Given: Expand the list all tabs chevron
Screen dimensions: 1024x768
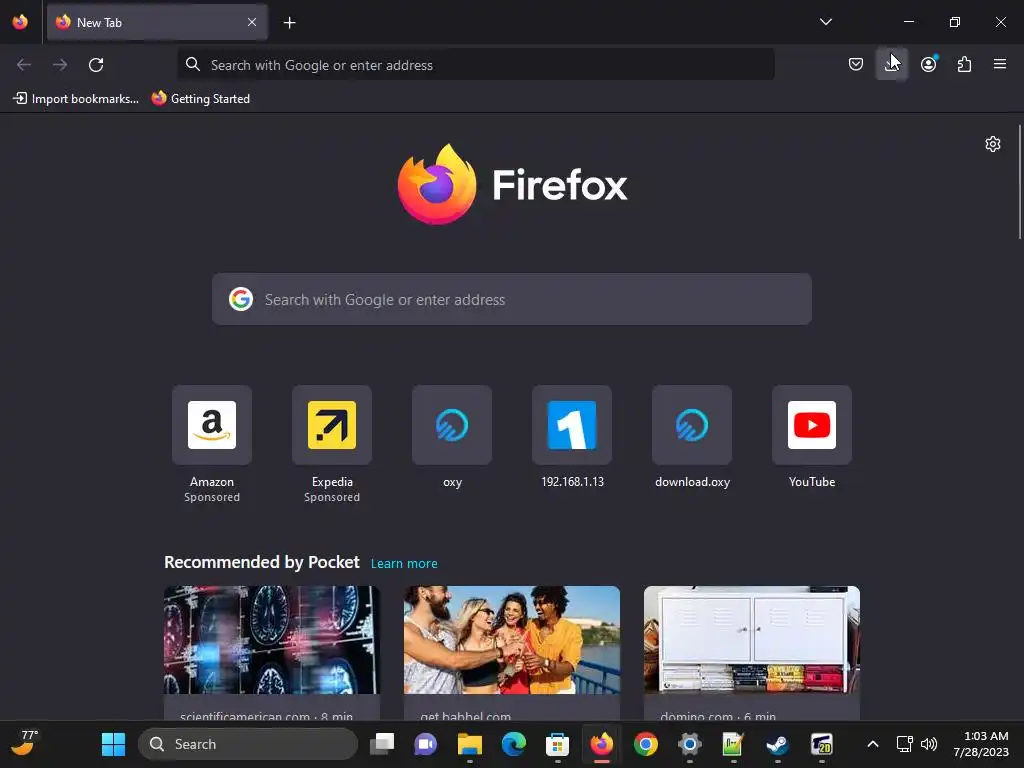Looking at the screenshot, I should (x=825, y=22).
